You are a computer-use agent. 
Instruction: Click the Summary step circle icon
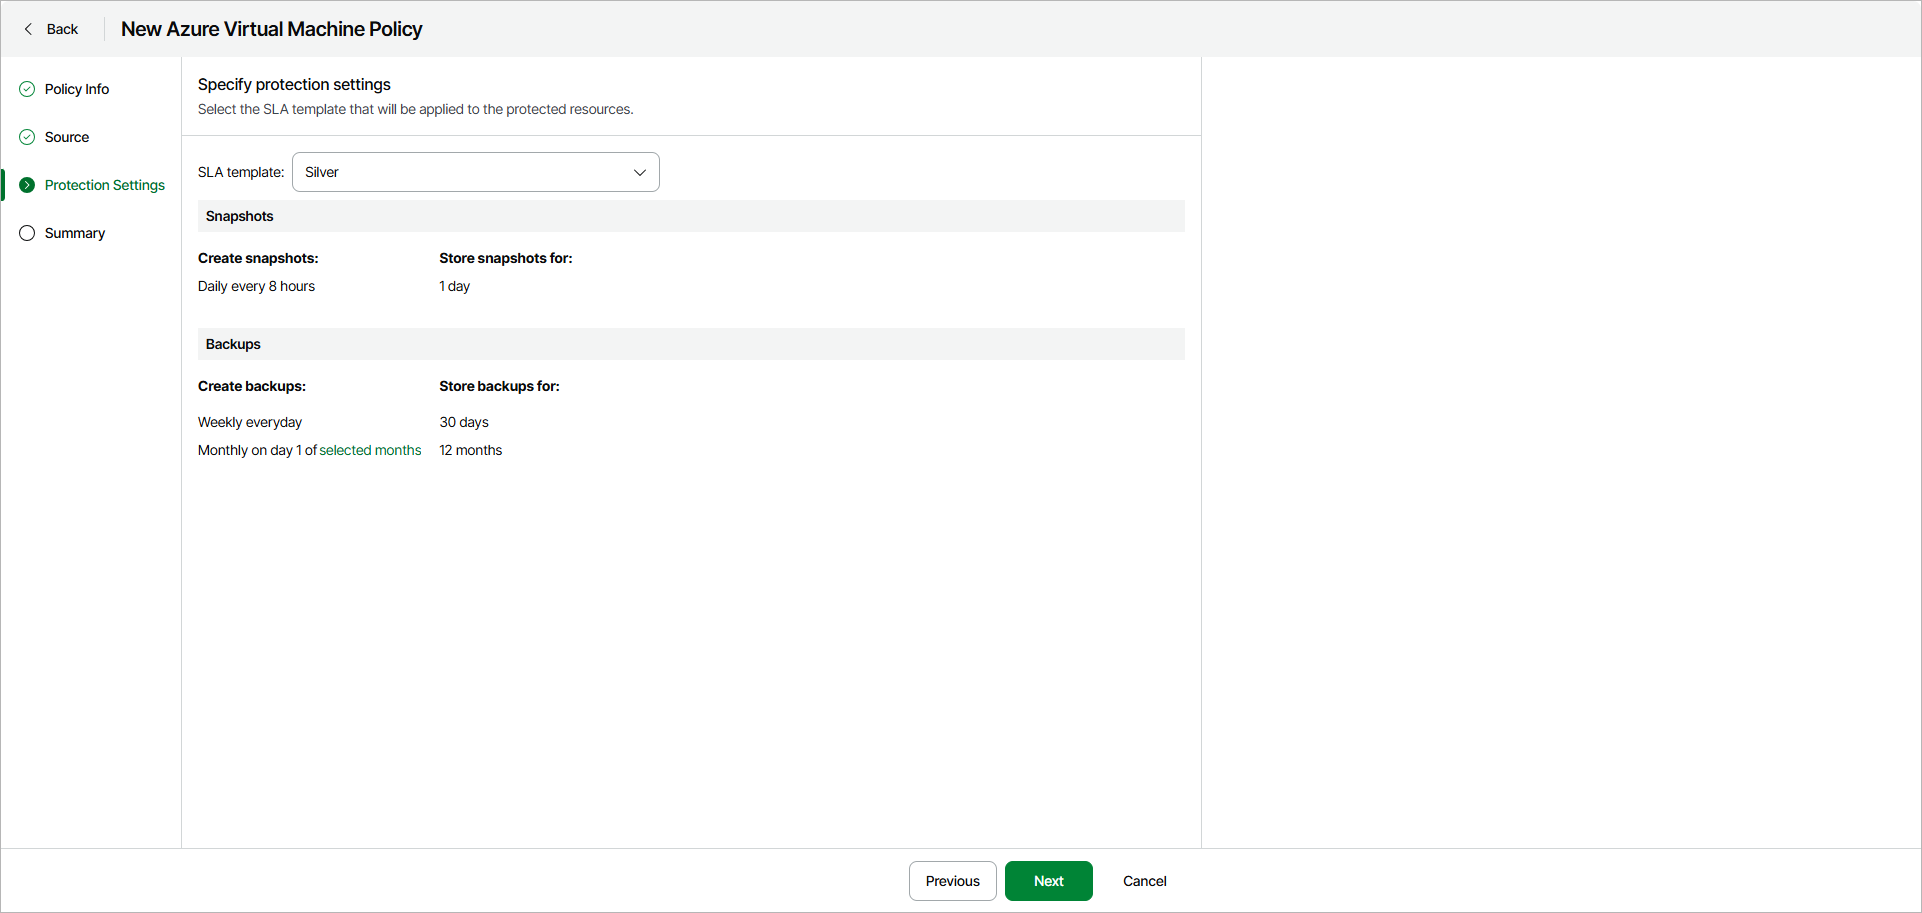click(27, 233)
